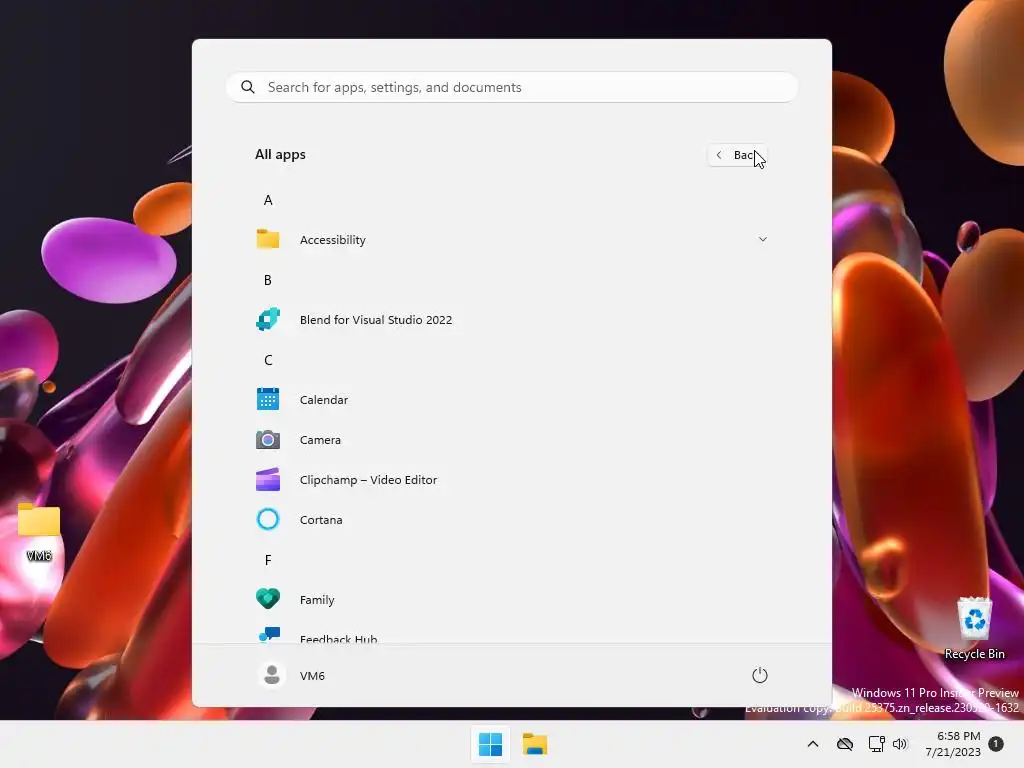Launch Clipchamp video editor icon
The image size is (1024, 768).
click(x=268, y=479)
